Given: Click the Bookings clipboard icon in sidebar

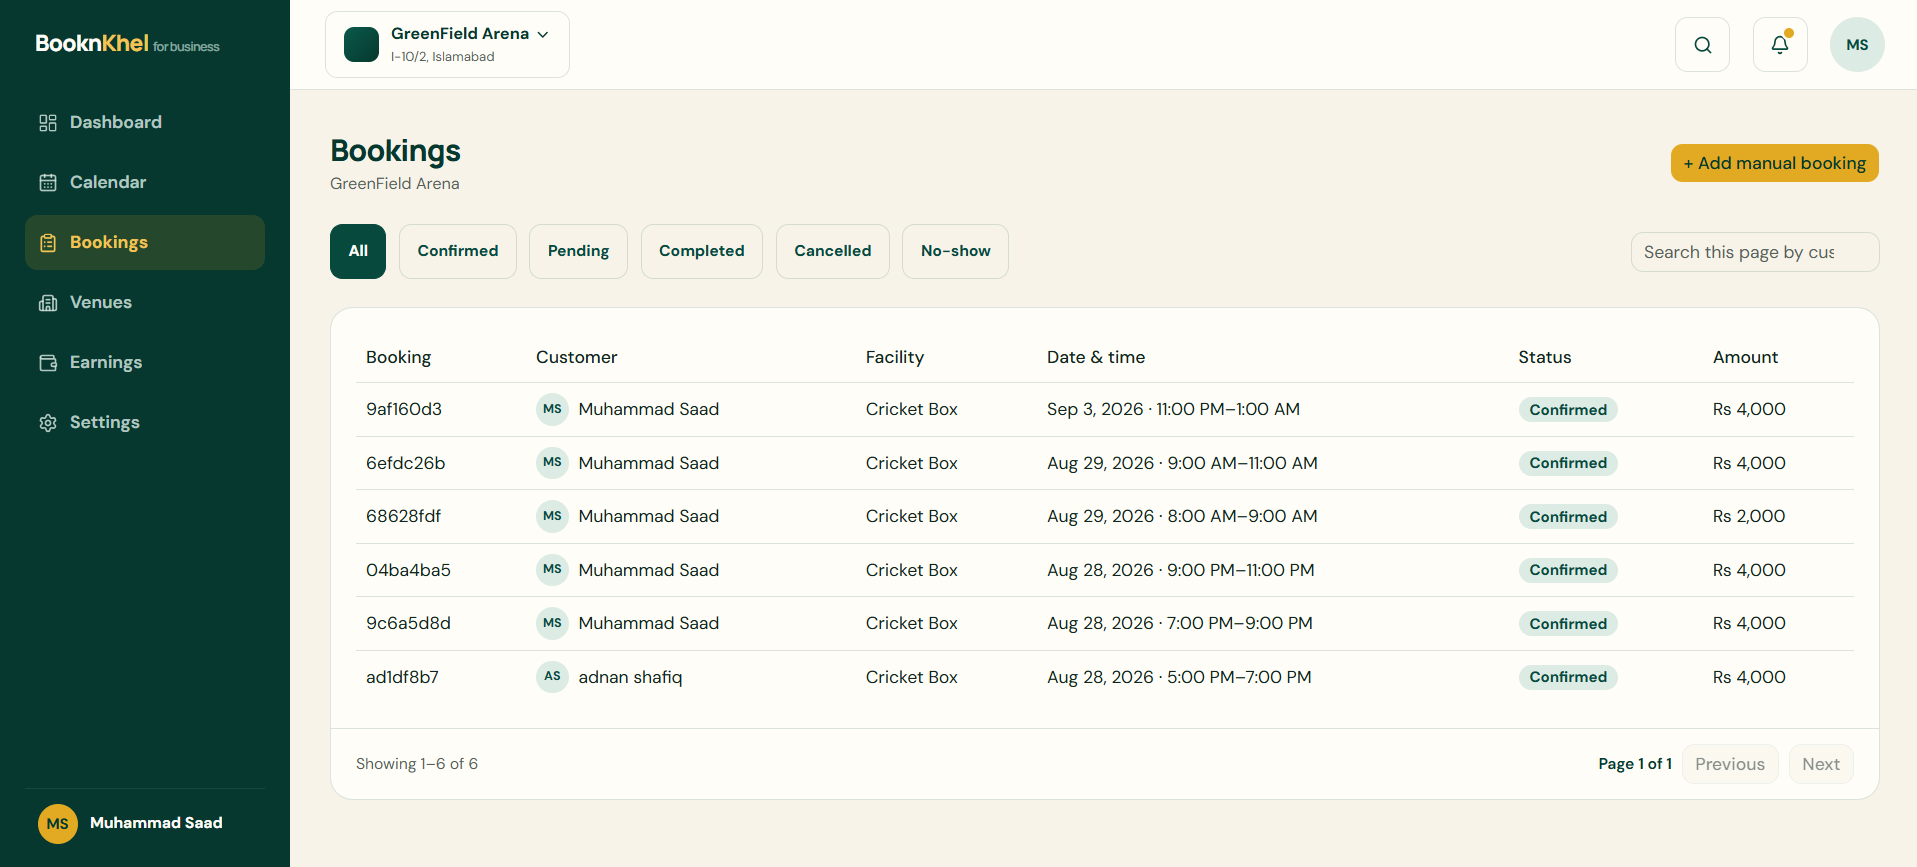Looking at the screenshot, I should (48, 243).
